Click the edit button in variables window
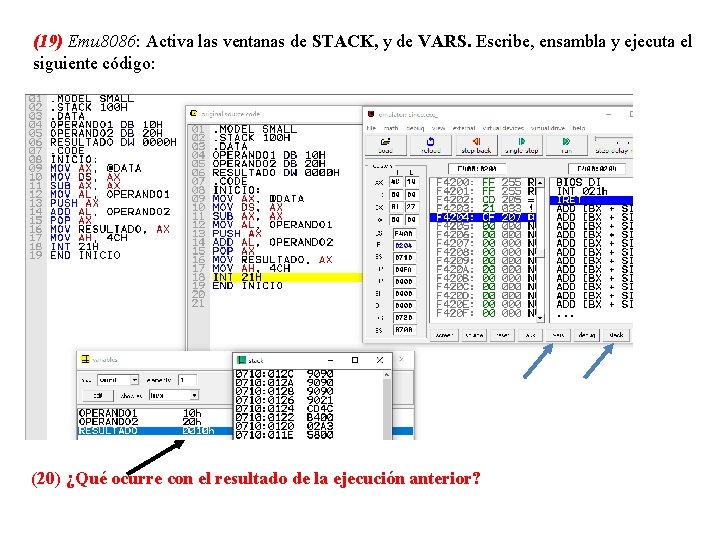 (98, 395)
